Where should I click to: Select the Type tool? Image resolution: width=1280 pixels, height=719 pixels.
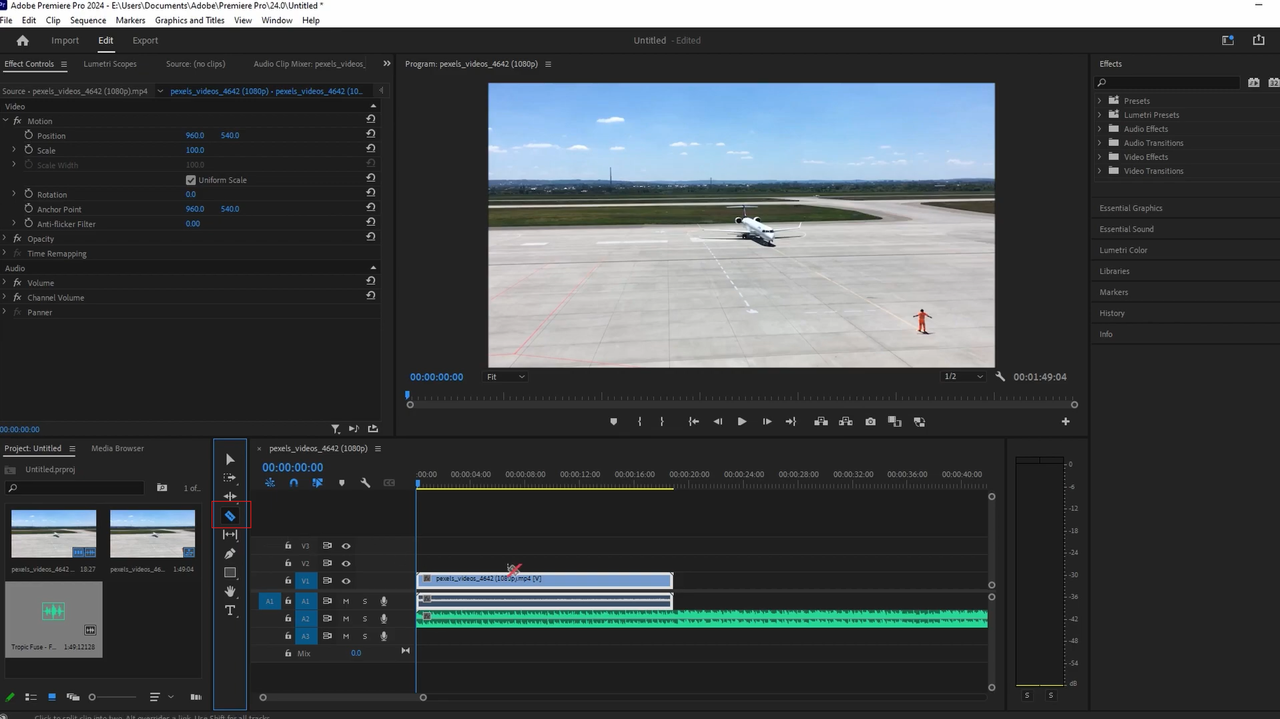click(x=230, y=611)
